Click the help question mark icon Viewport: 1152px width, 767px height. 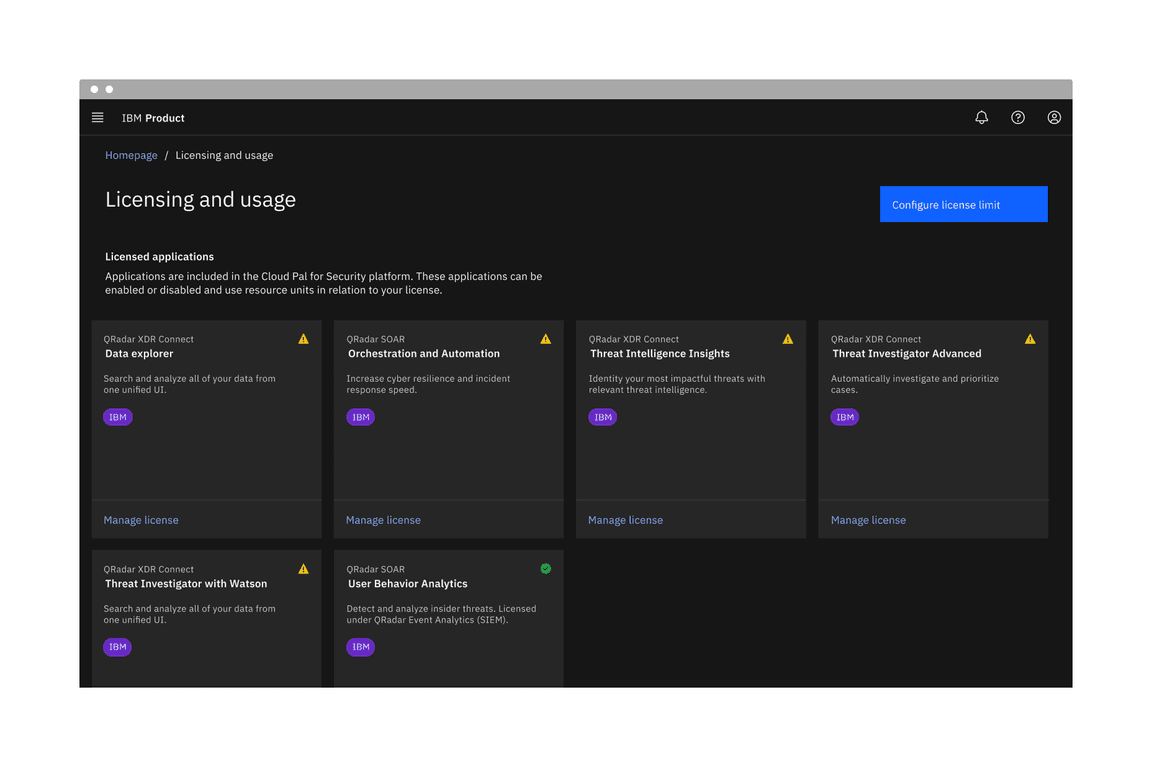pos(1017,118)
